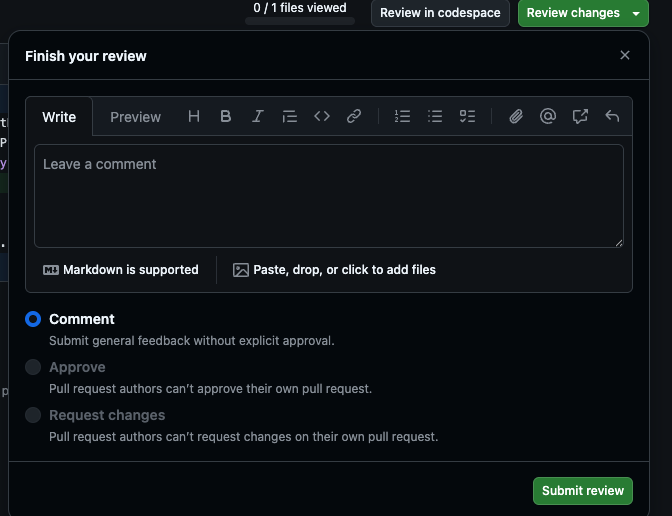Insert code formatting with the angle-brackets icon

322,116
